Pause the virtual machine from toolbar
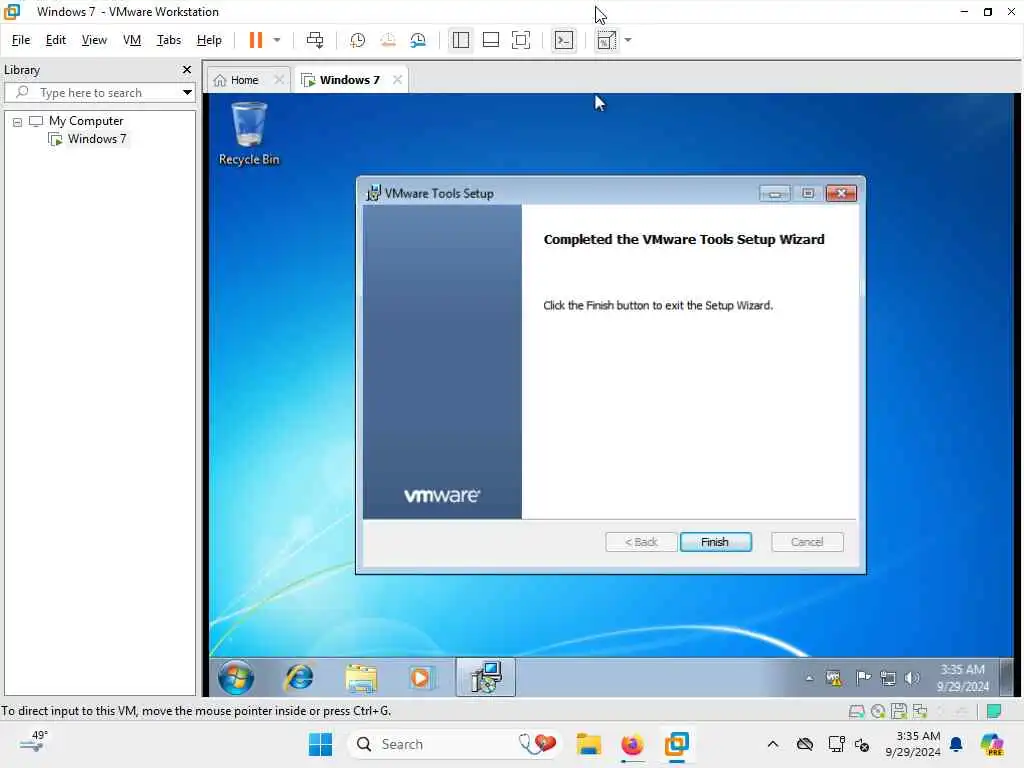 tap(255, 40)
